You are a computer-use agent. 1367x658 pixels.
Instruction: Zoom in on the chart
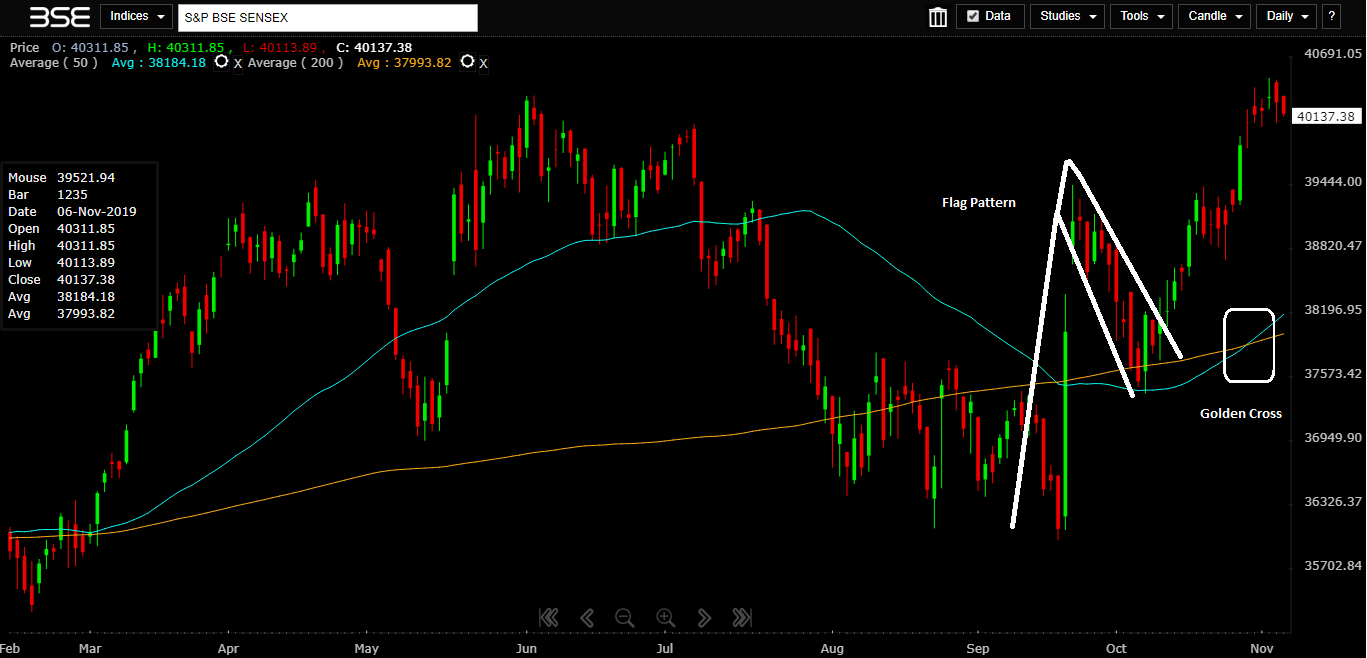pyautogui.click(x=665, y=617)
